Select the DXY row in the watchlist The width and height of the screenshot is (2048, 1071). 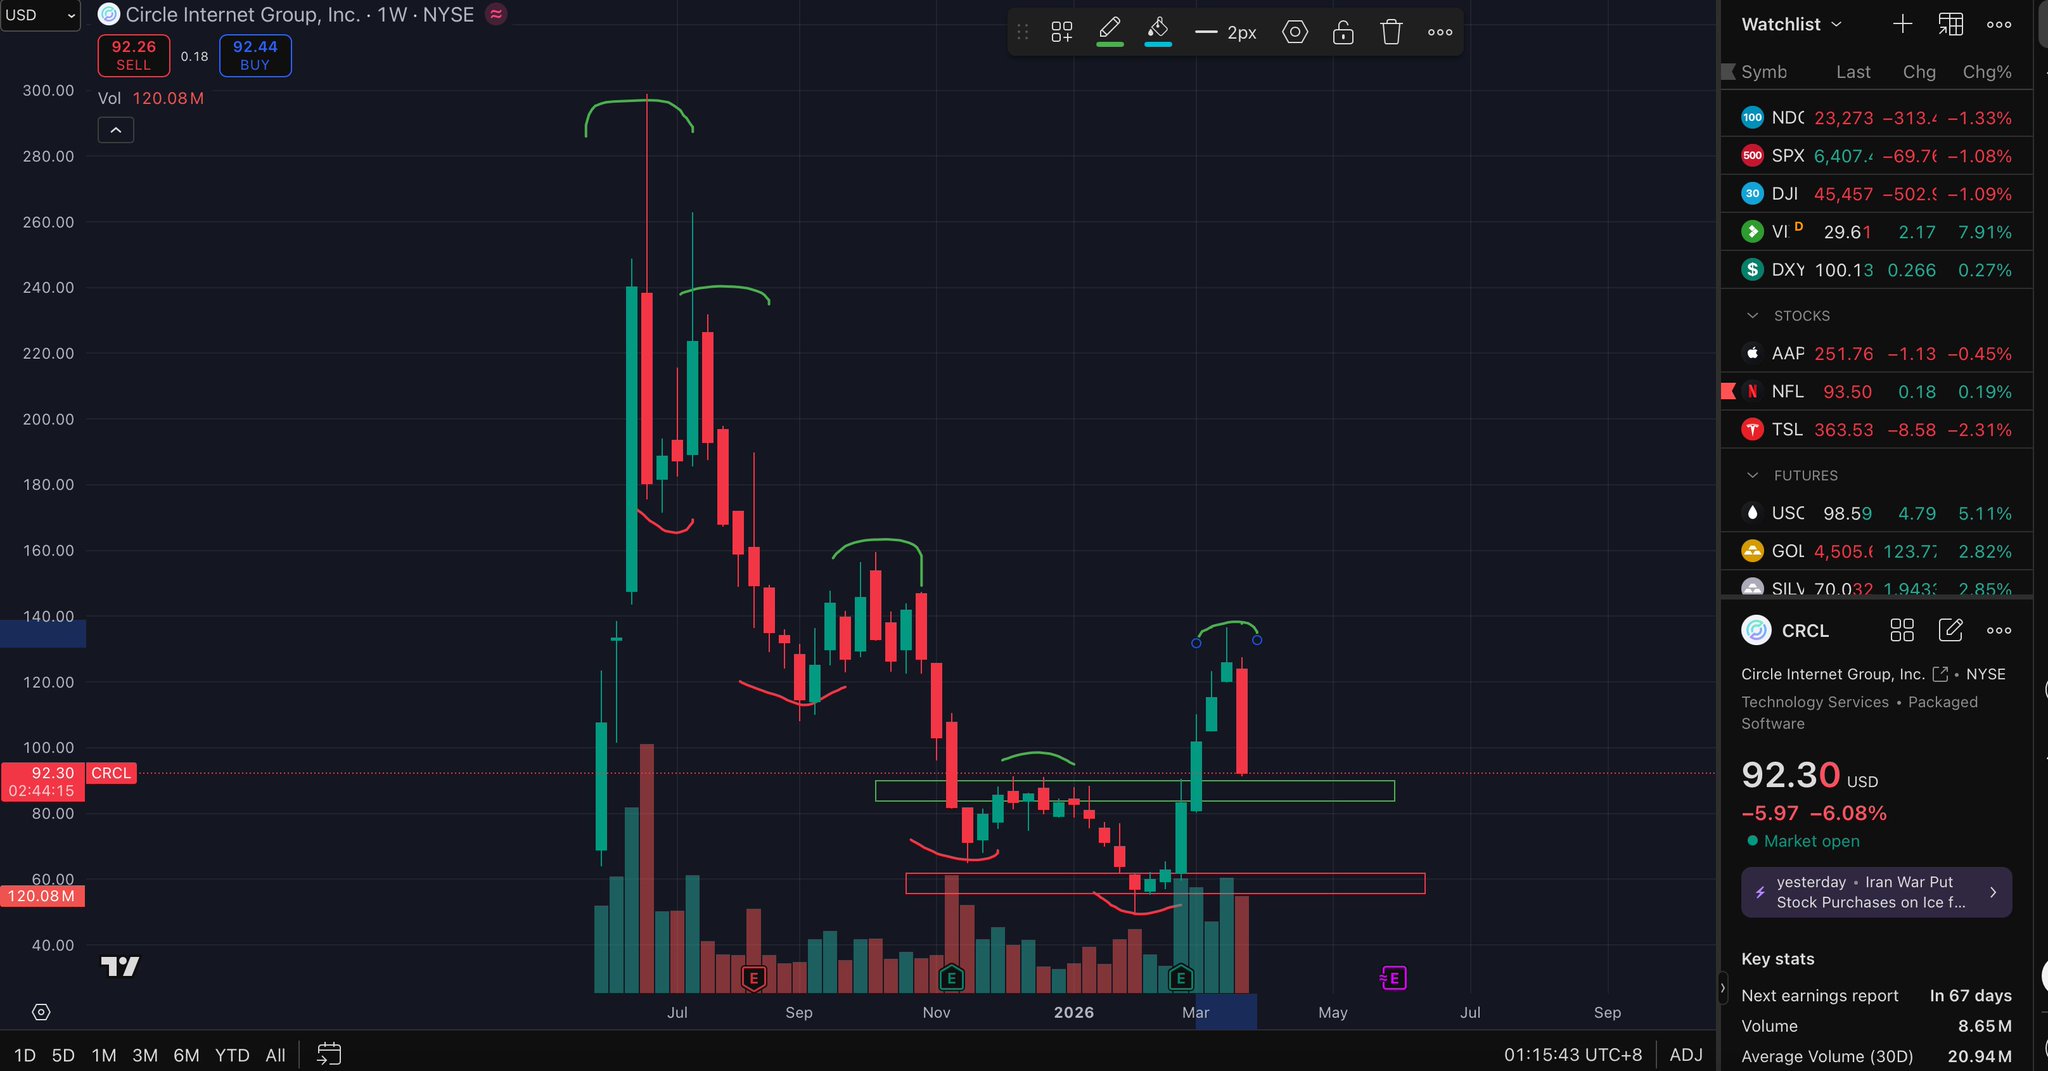1876,270
